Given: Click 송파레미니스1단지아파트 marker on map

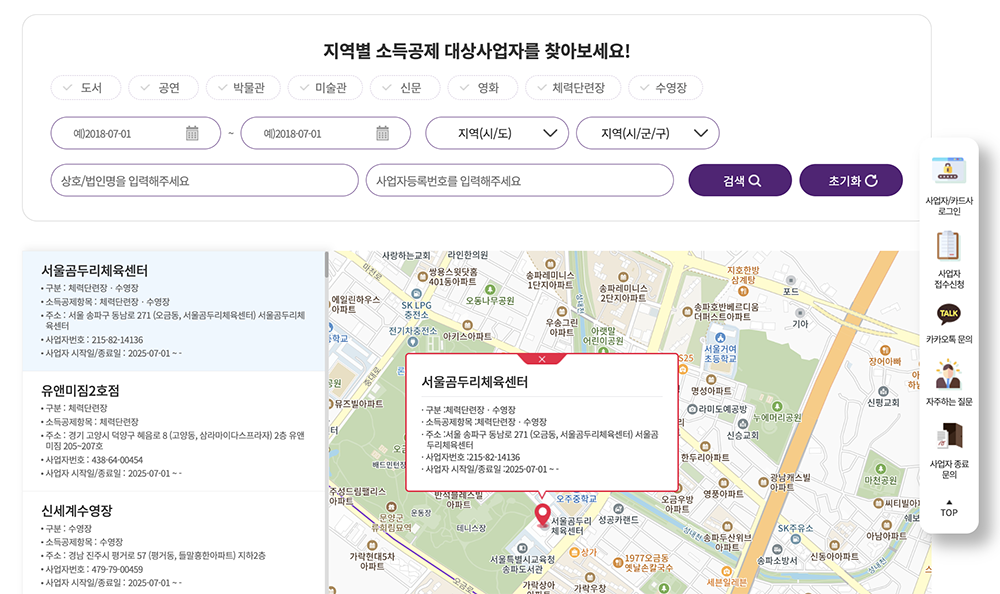Looking at the screenshot, I should point(550,264).
